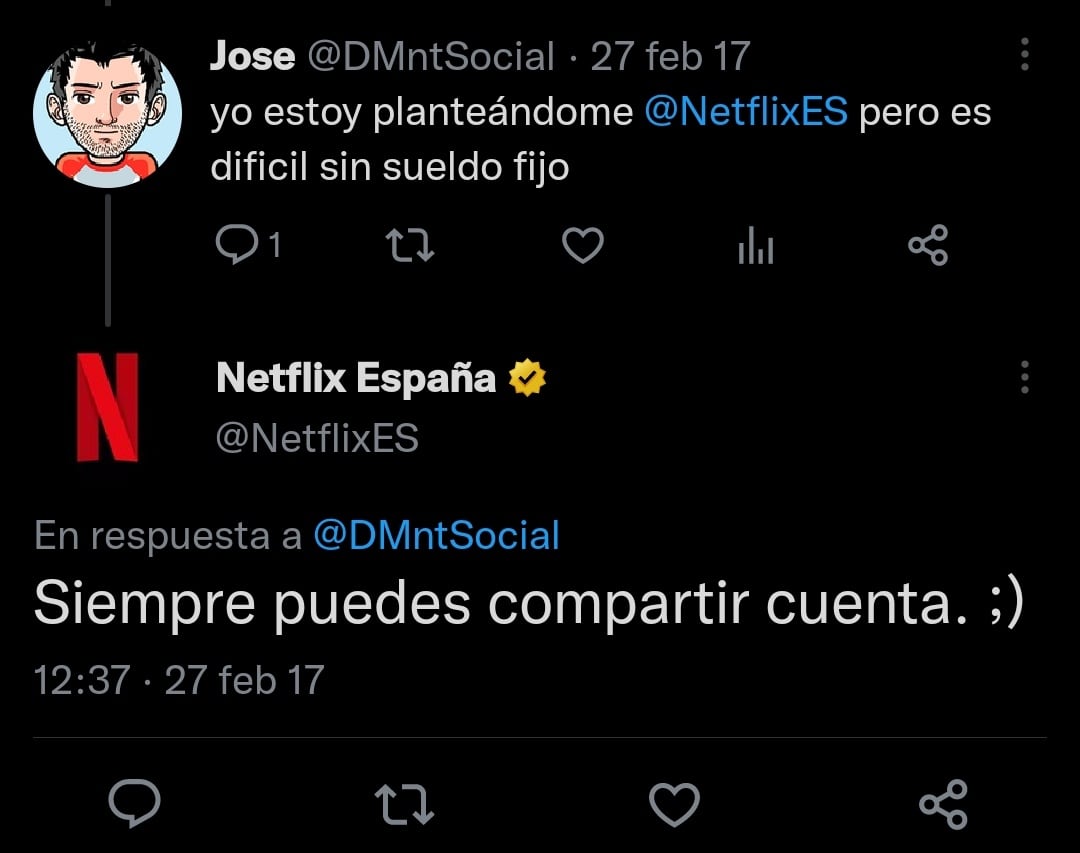Screen dimensions: 1080x853
Task: Retweet Jose's tweet
Action: pyautogui.click(x=410, y=246)
